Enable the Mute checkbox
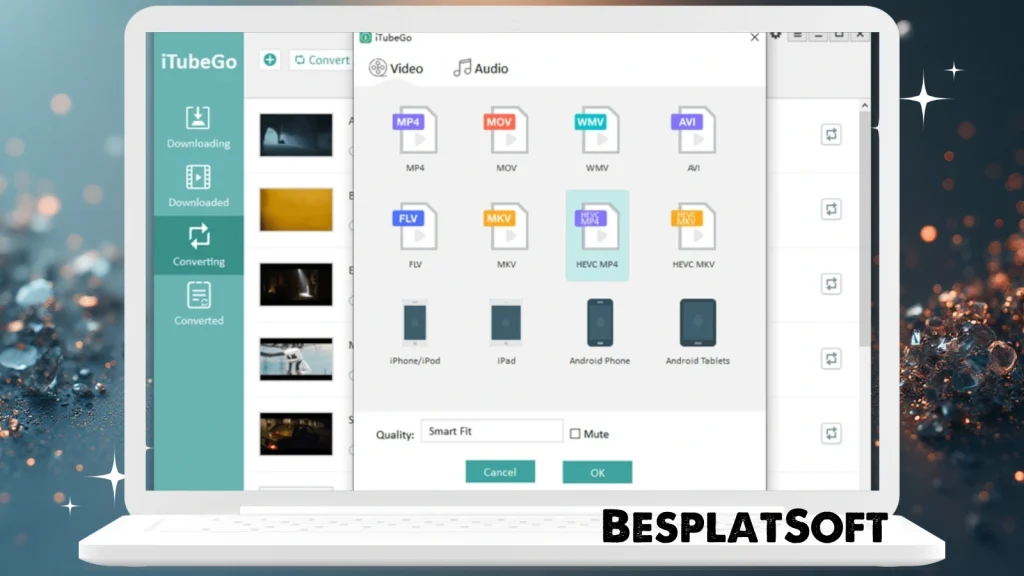This screenshot has height=576, width=1024. click(575, 433)
